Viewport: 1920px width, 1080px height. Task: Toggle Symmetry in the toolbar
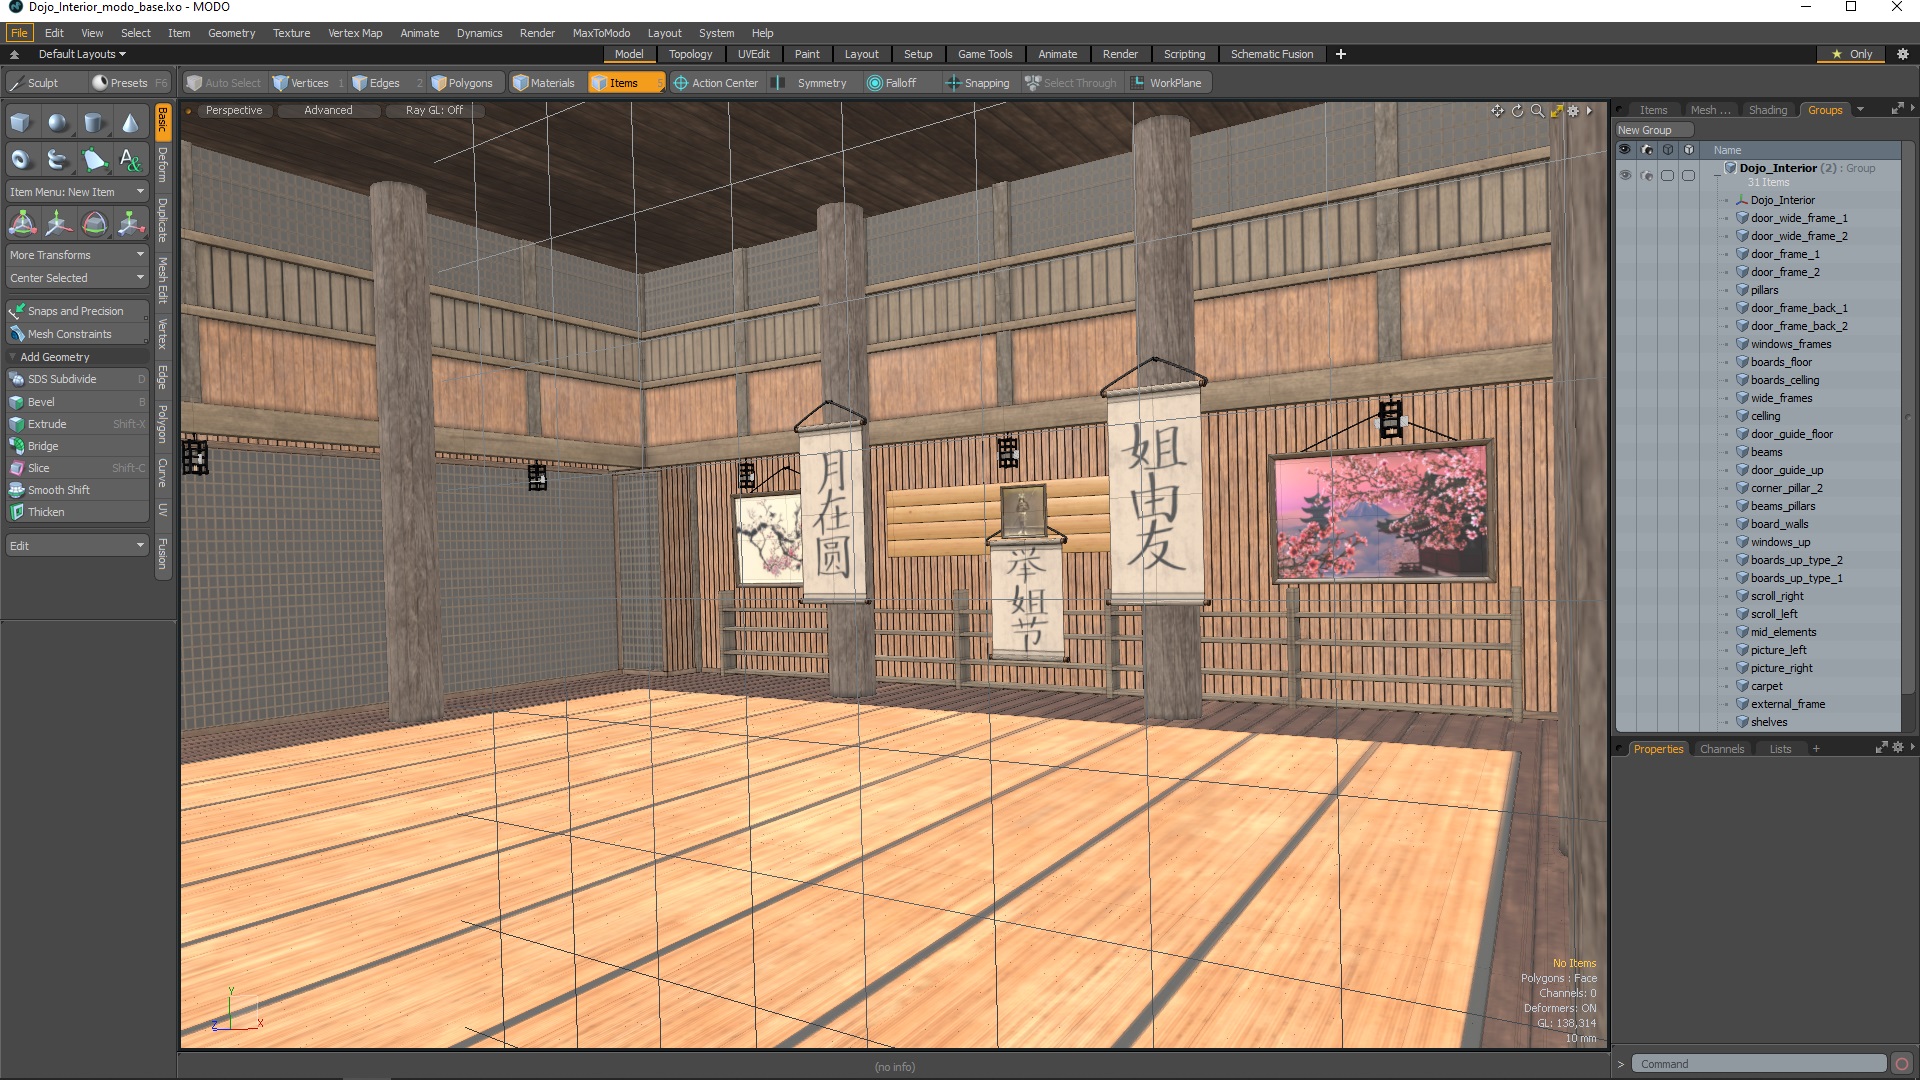tap(821, 83)
